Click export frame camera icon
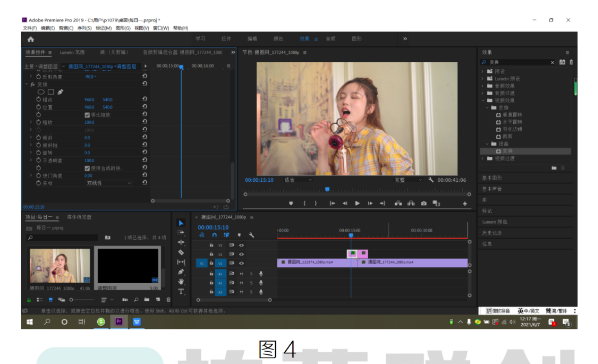 click(x=424, y=203)
